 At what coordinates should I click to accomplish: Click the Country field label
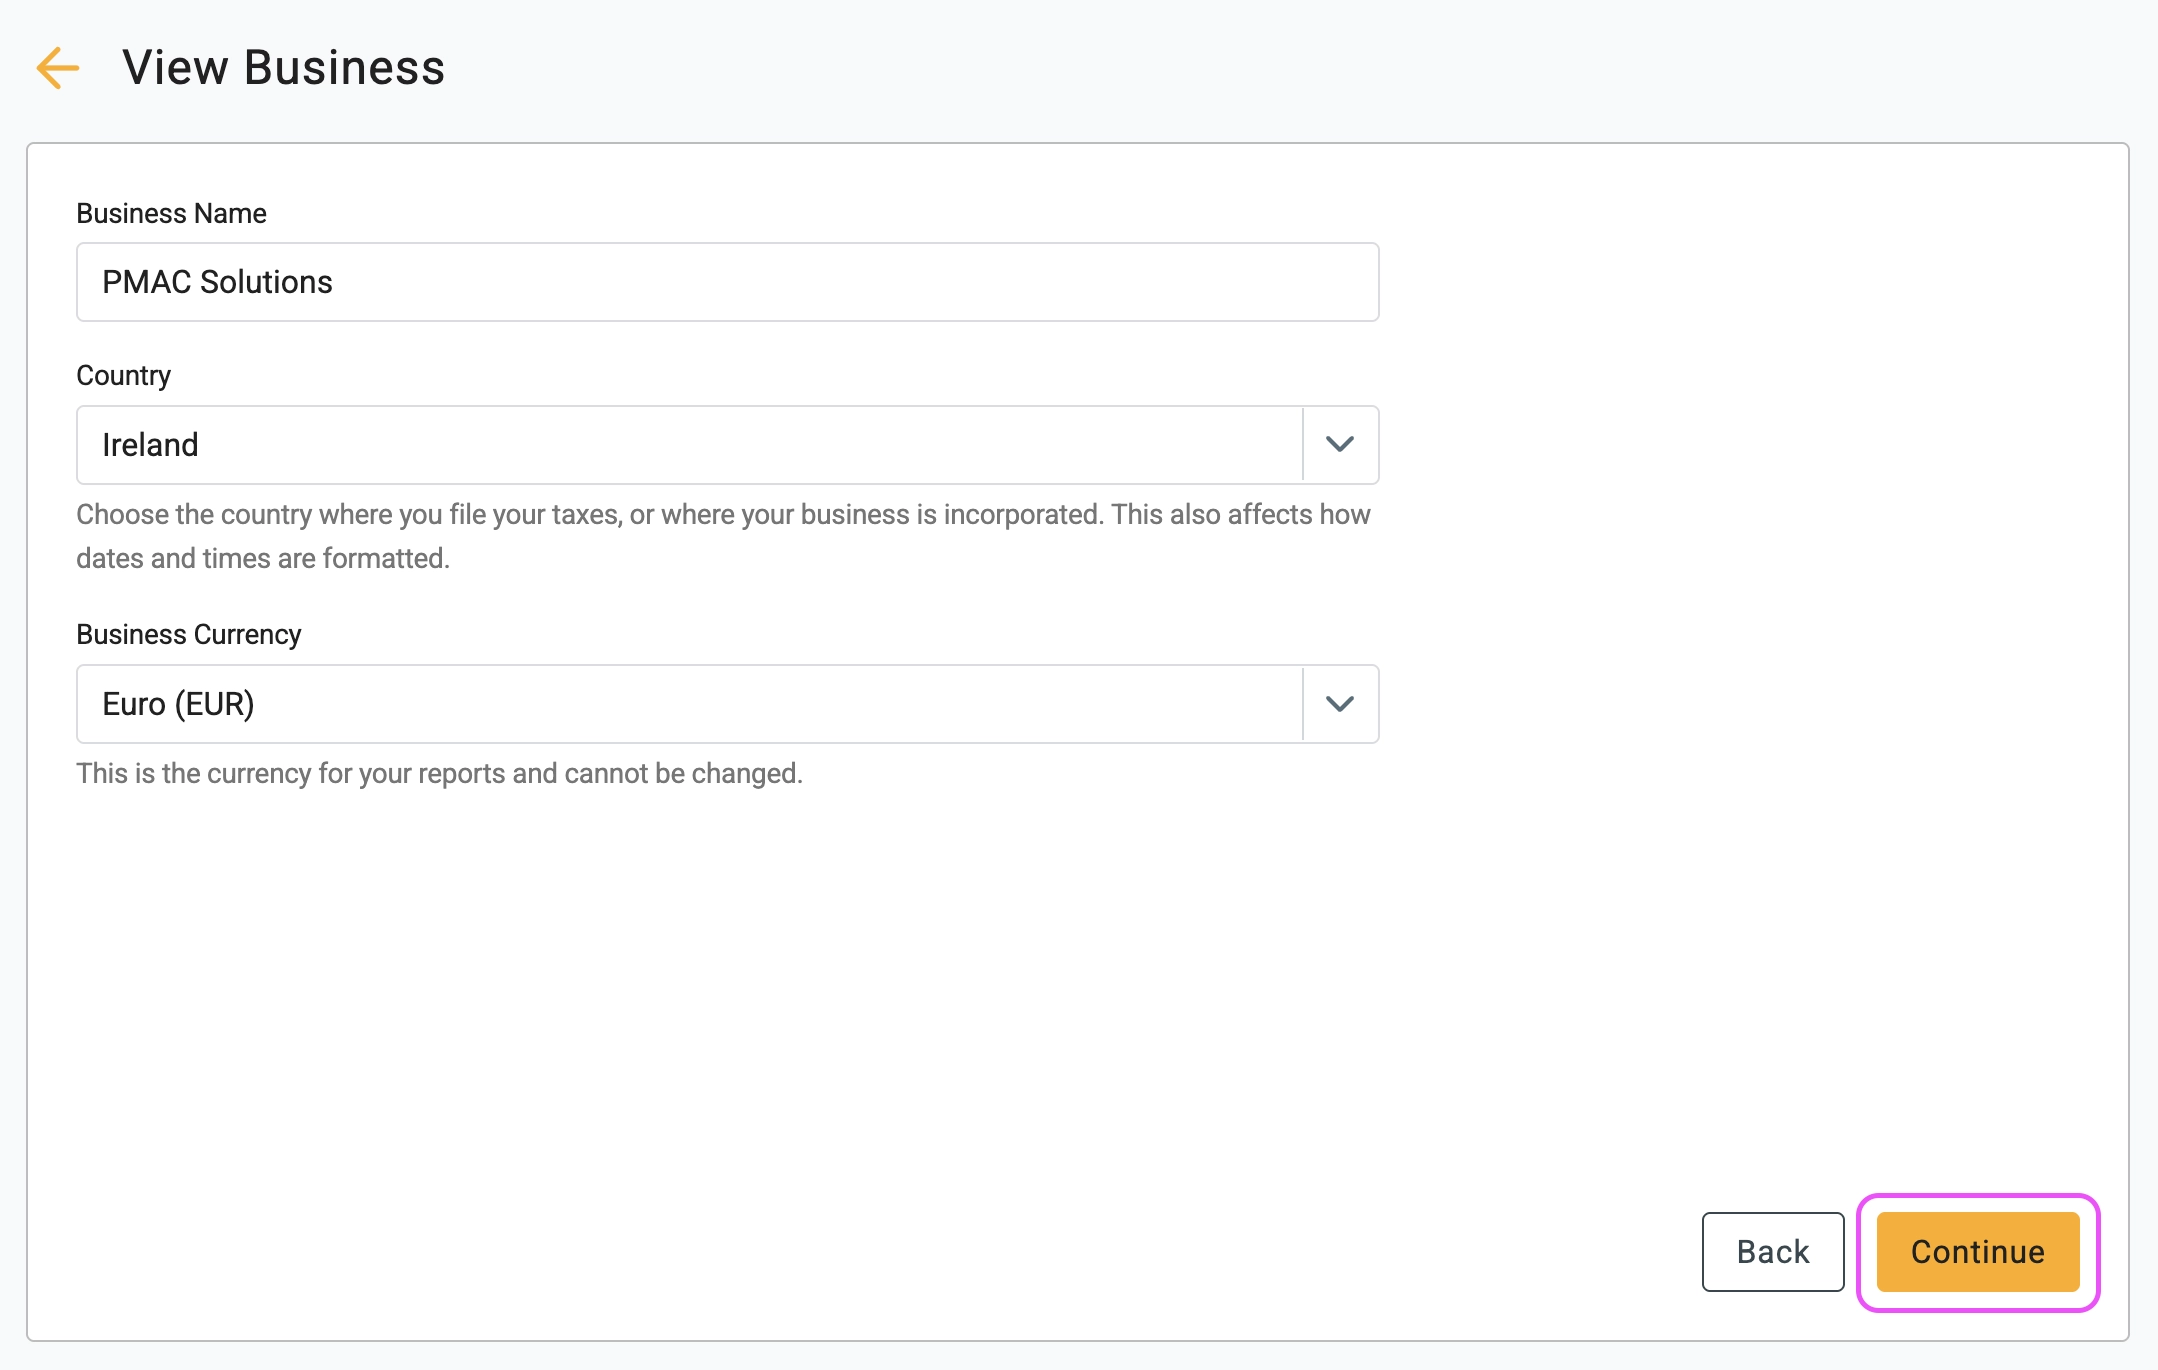(123, 375)
